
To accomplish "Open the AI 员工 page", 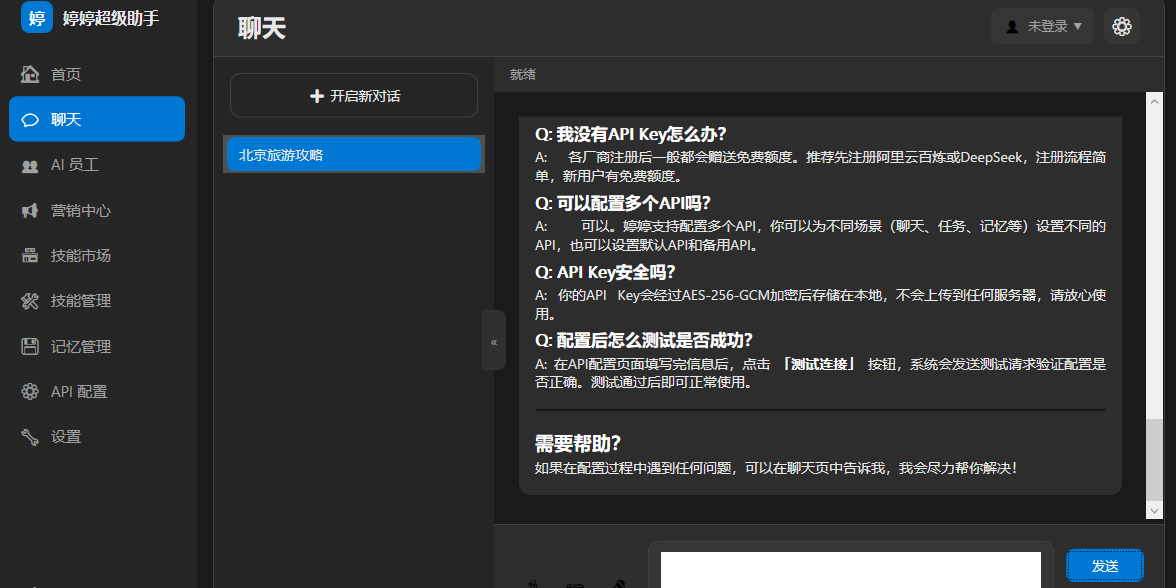I will click(x=97, y=165).
